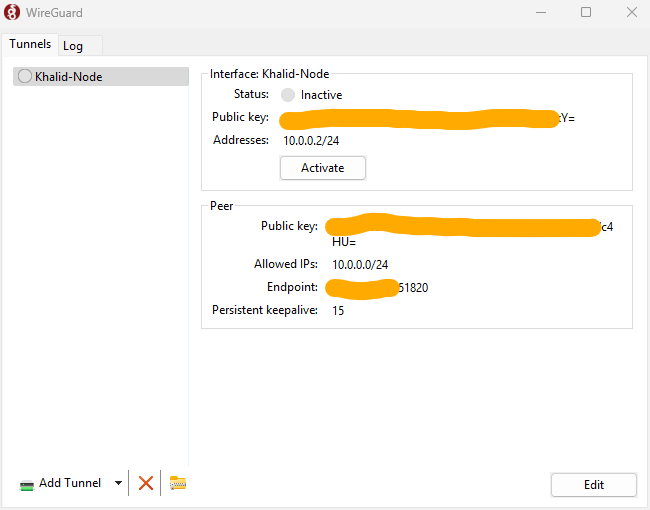
Task: Activate the Khalid-Node tunnel
Action: pyautogui.click(x=323, y=168)
